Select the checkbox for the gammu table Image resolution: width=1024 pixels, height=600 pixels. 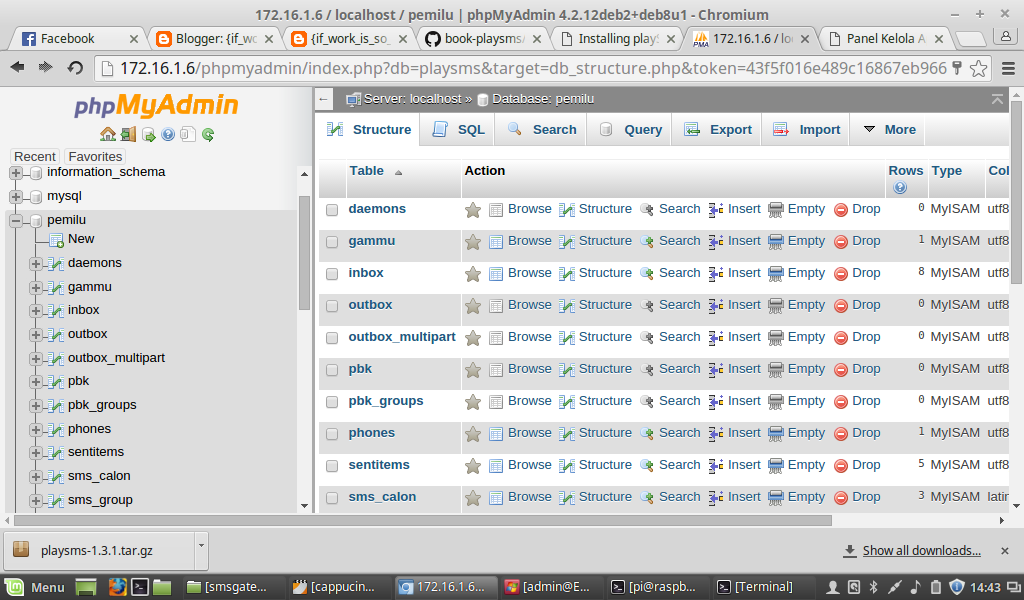coord(331,240)
